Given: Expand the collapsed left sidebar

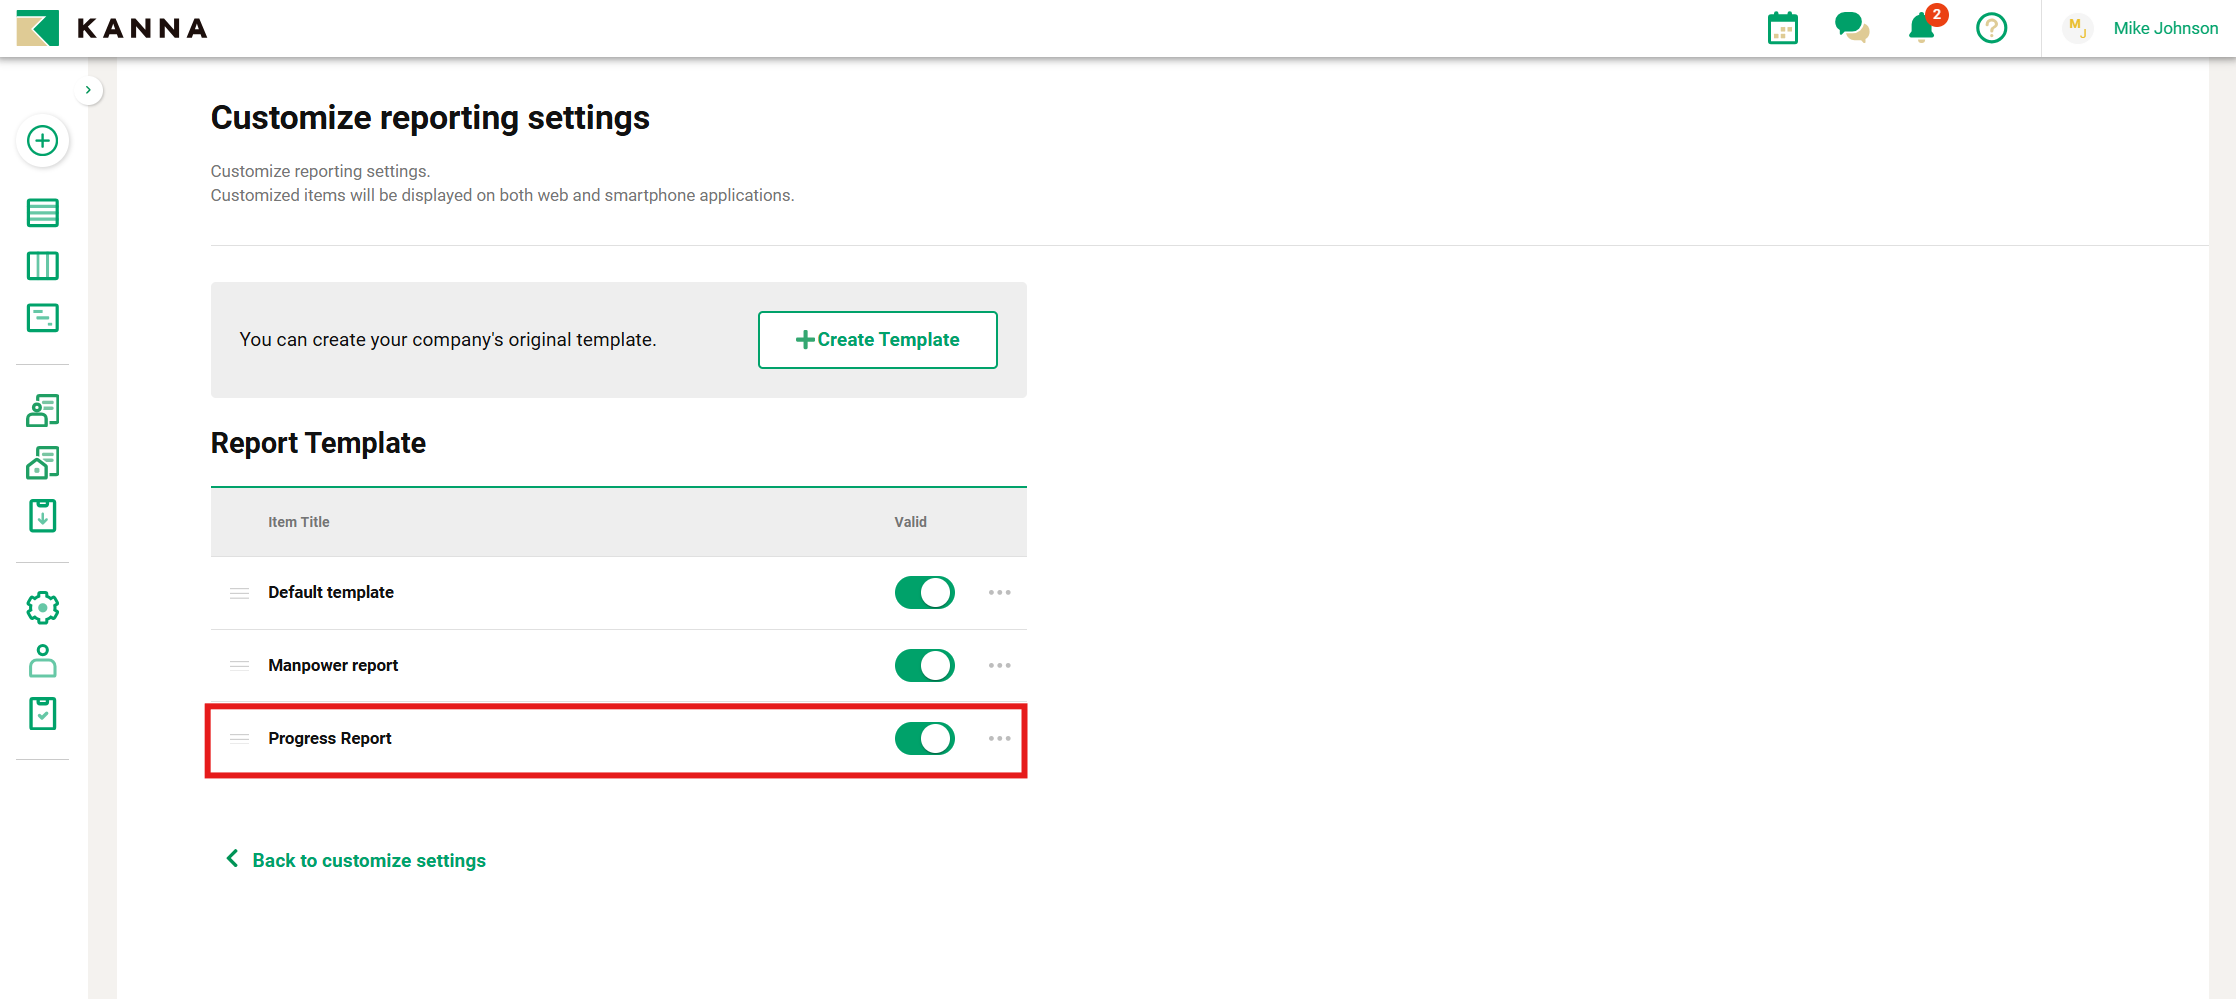Looking at the screenshot, I should 88,90.
